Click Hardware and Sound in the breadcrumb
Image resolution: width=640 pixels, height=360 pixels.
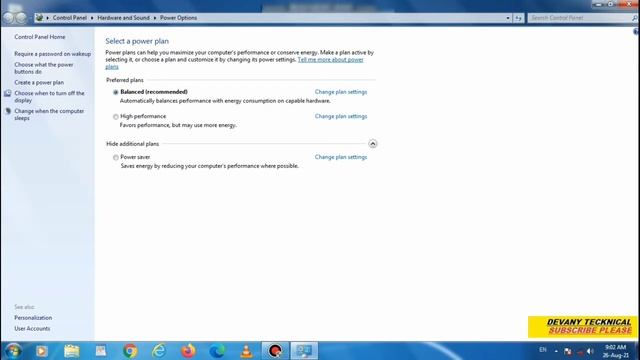[123, 18]
